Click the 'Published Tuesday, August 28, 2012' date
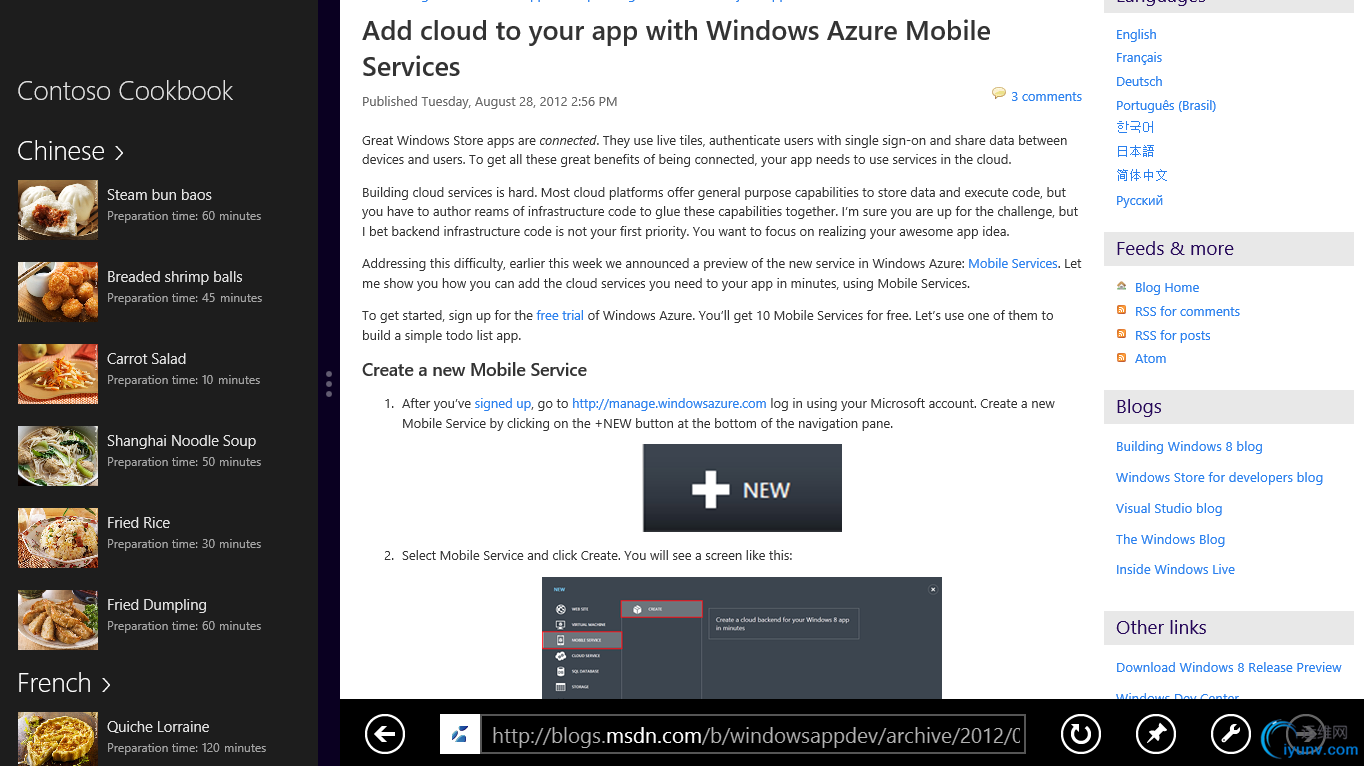Viewport: 1364px width, 766px height. point(490,102)
